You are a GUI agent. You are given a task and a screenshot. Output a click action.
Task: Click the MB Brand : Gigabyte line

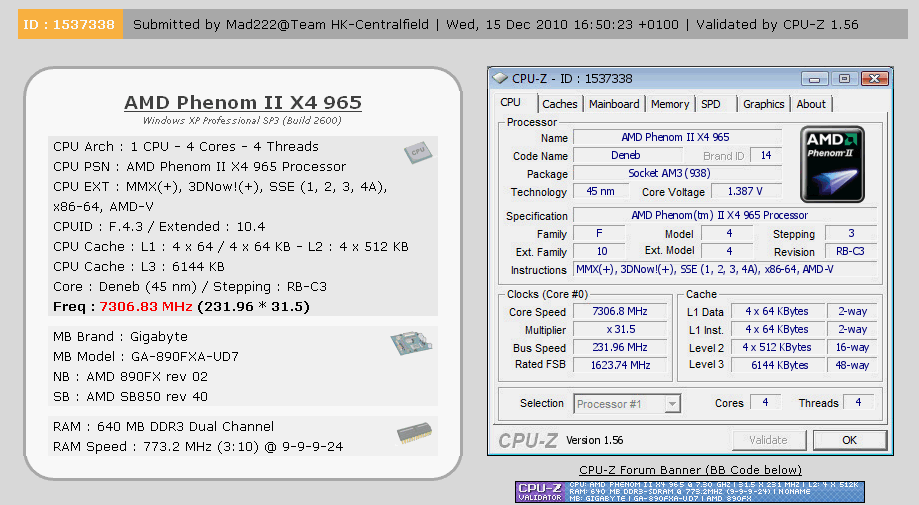coord(120,337)
